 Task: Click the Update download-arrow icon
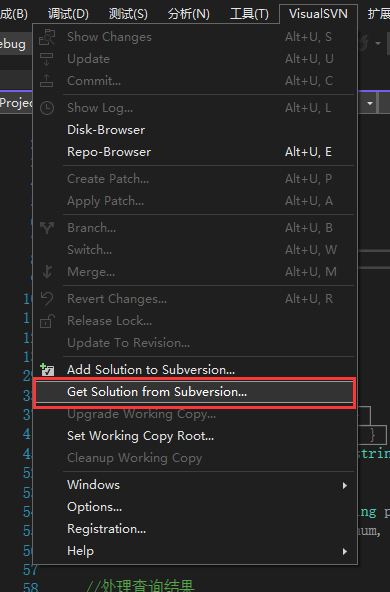click(47, 59)
